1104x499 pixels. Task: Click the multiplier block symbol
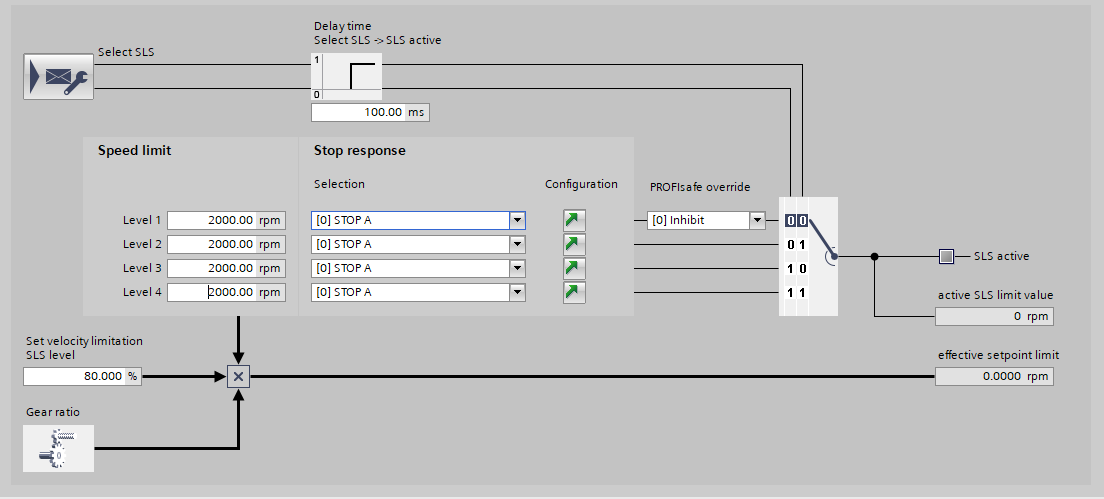click(238, 377)
